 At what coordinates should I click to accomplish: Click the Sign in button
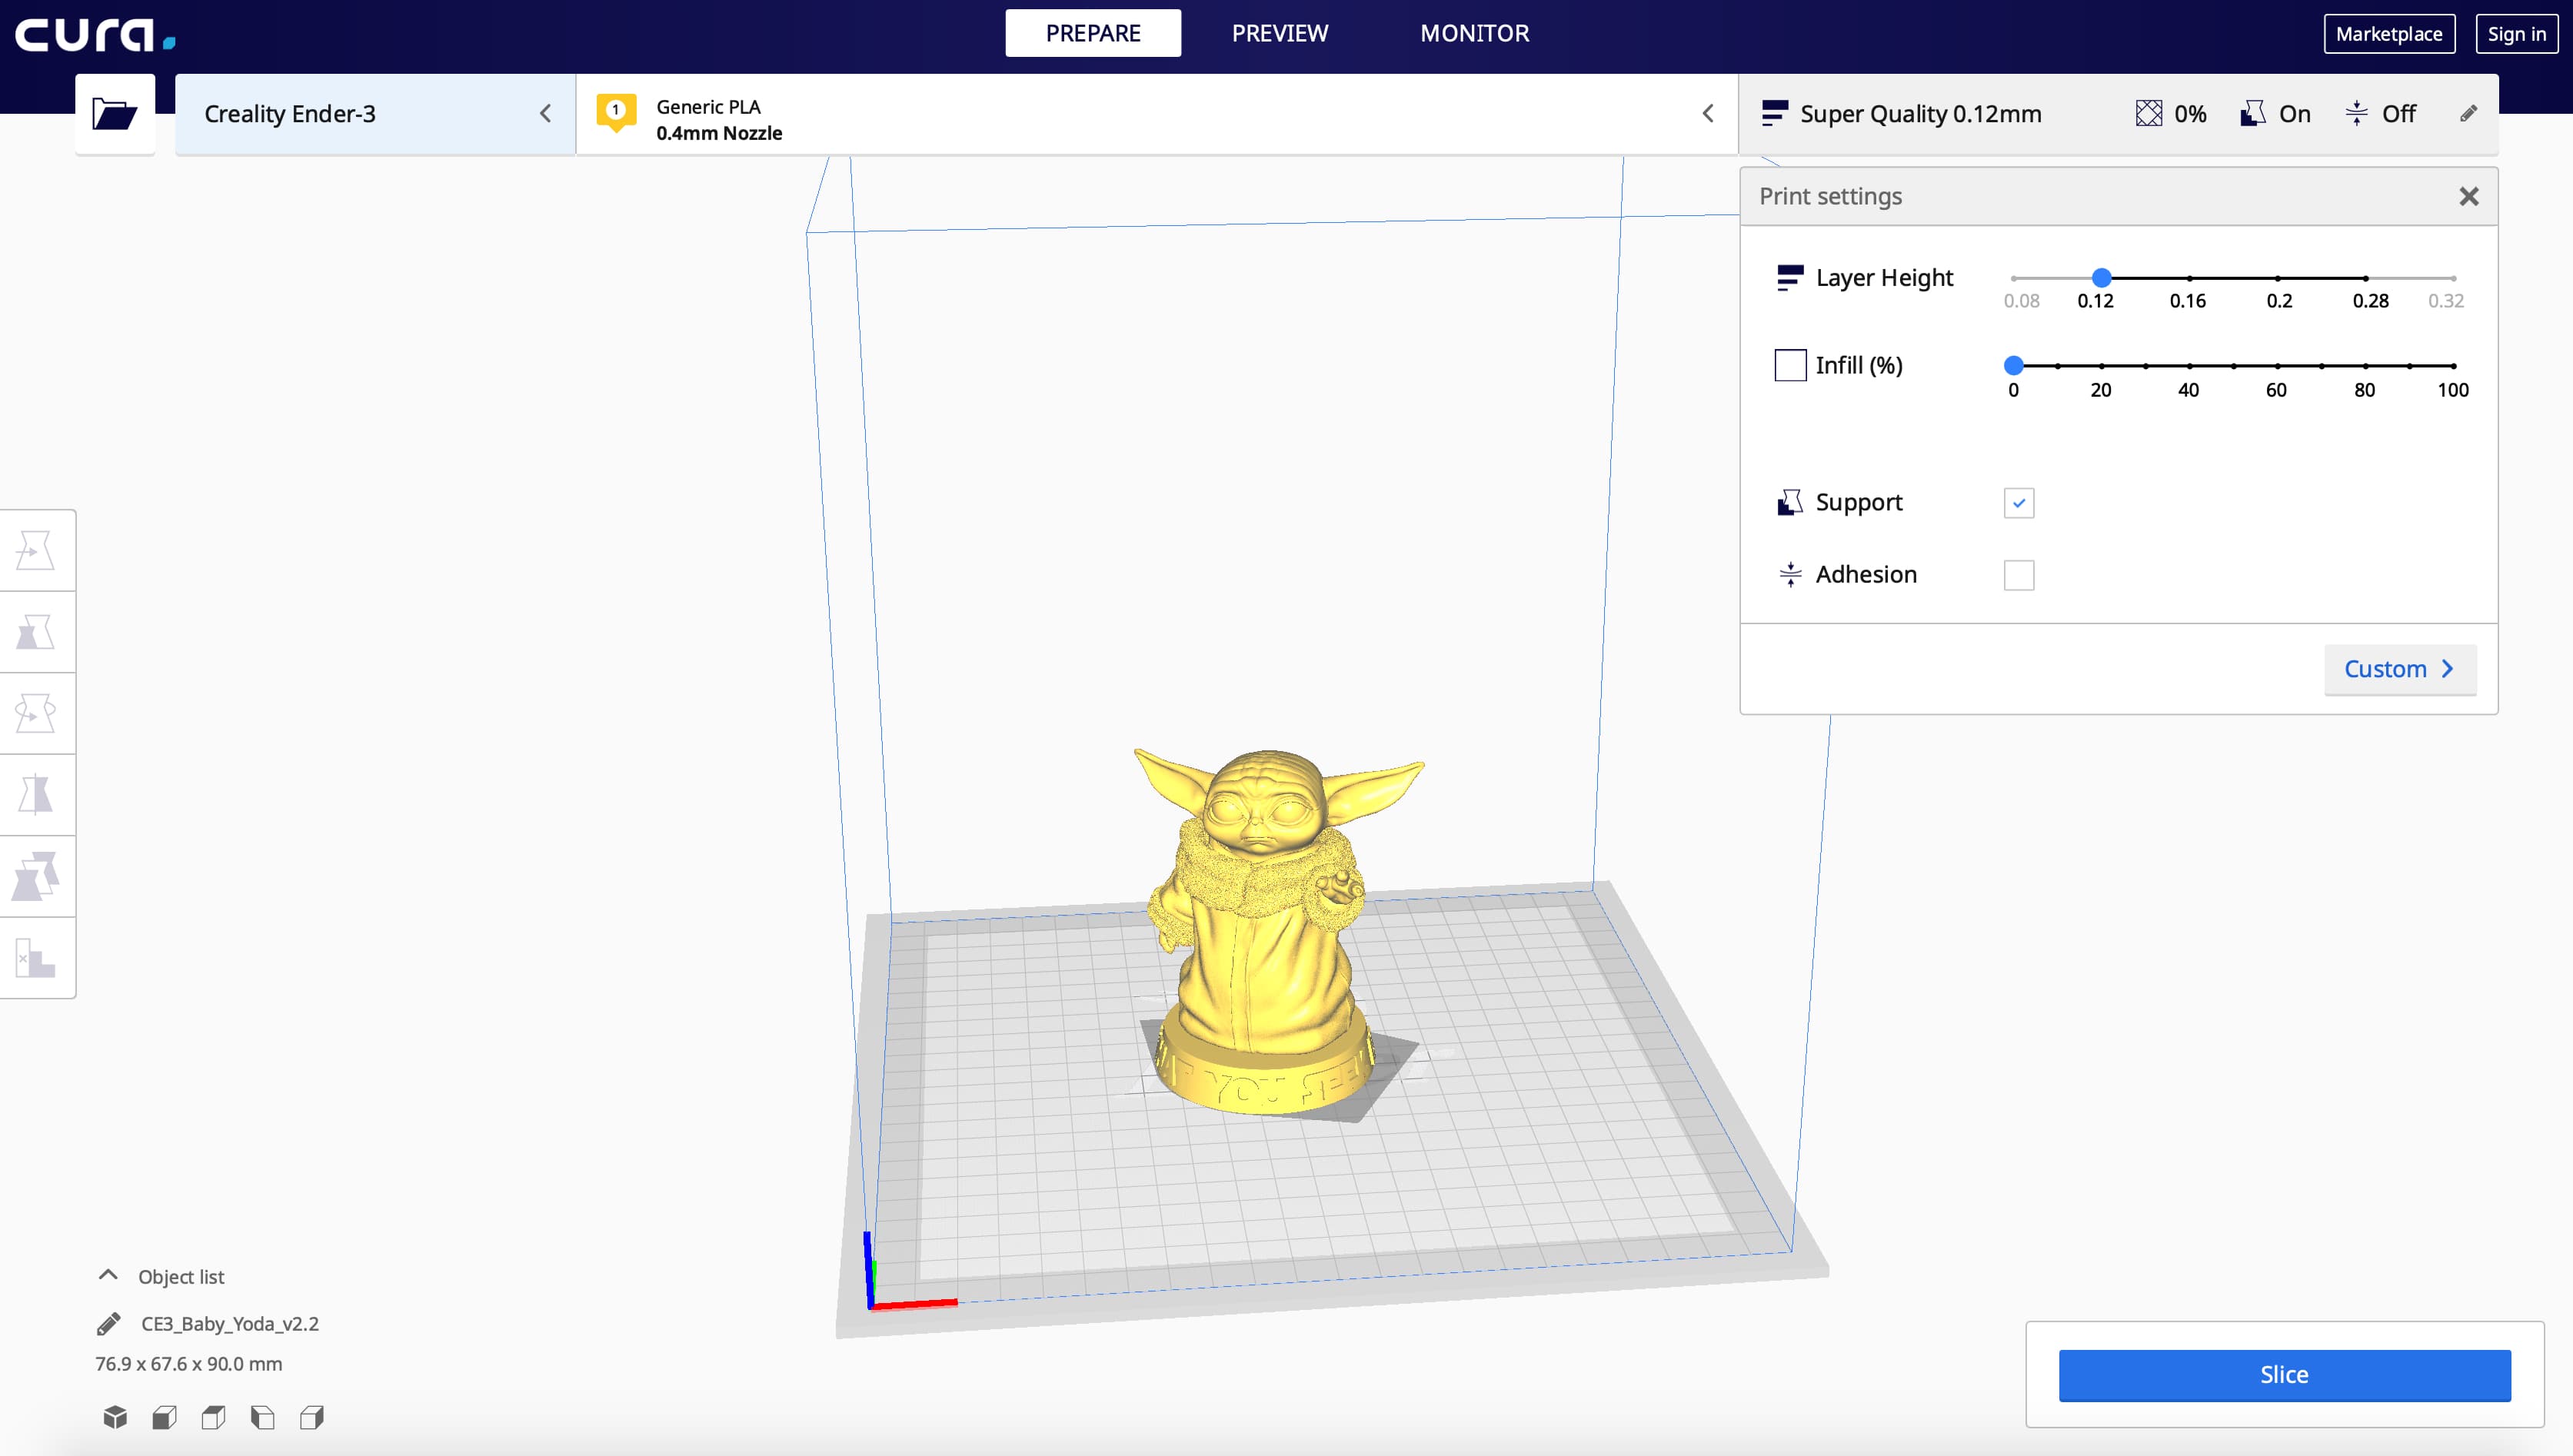2516,34
